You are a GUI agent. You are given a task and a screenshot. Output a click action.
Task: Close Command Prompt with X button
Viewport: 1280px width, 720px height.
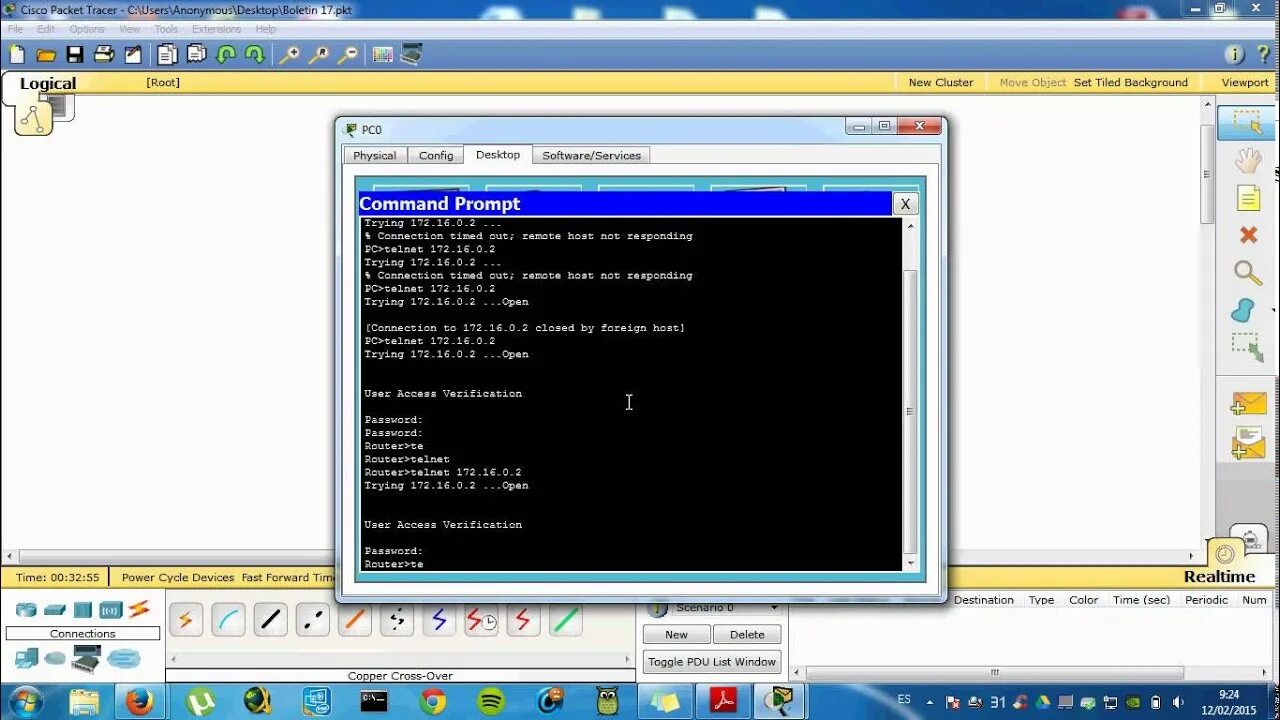coord(904,203)
